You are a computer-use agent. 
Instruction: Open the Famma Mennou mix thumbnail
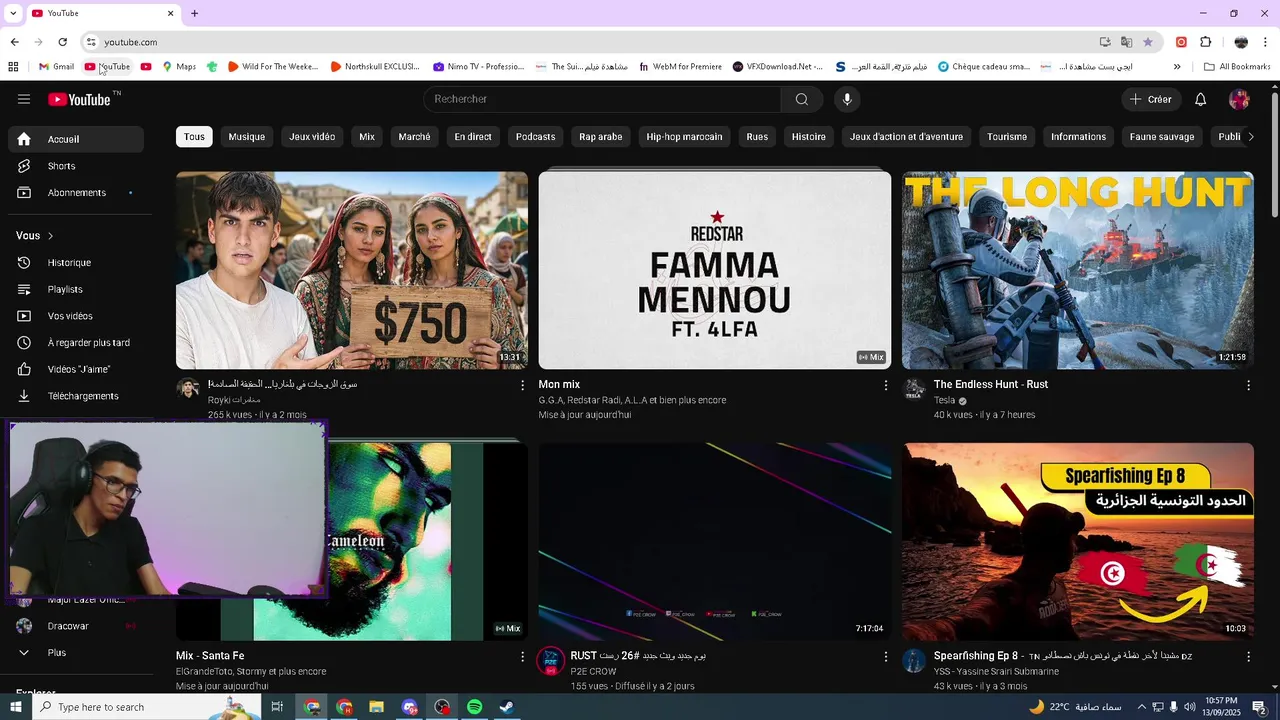tap(715, 270)
